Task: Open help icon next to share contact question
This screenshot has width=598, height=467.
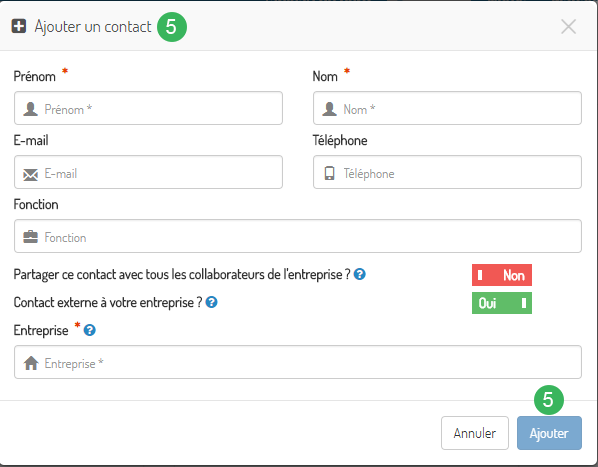Action: click(x=360, y=274)
